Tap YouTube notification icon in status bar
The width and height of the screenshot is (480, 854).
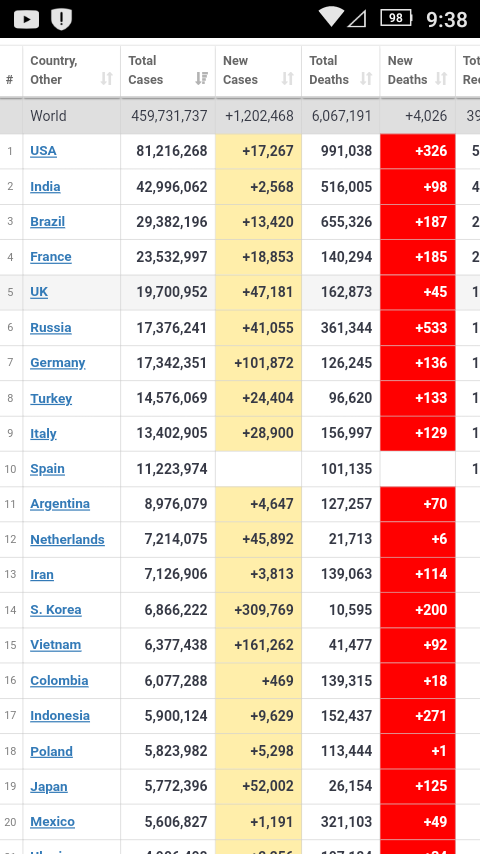point(26,20)
